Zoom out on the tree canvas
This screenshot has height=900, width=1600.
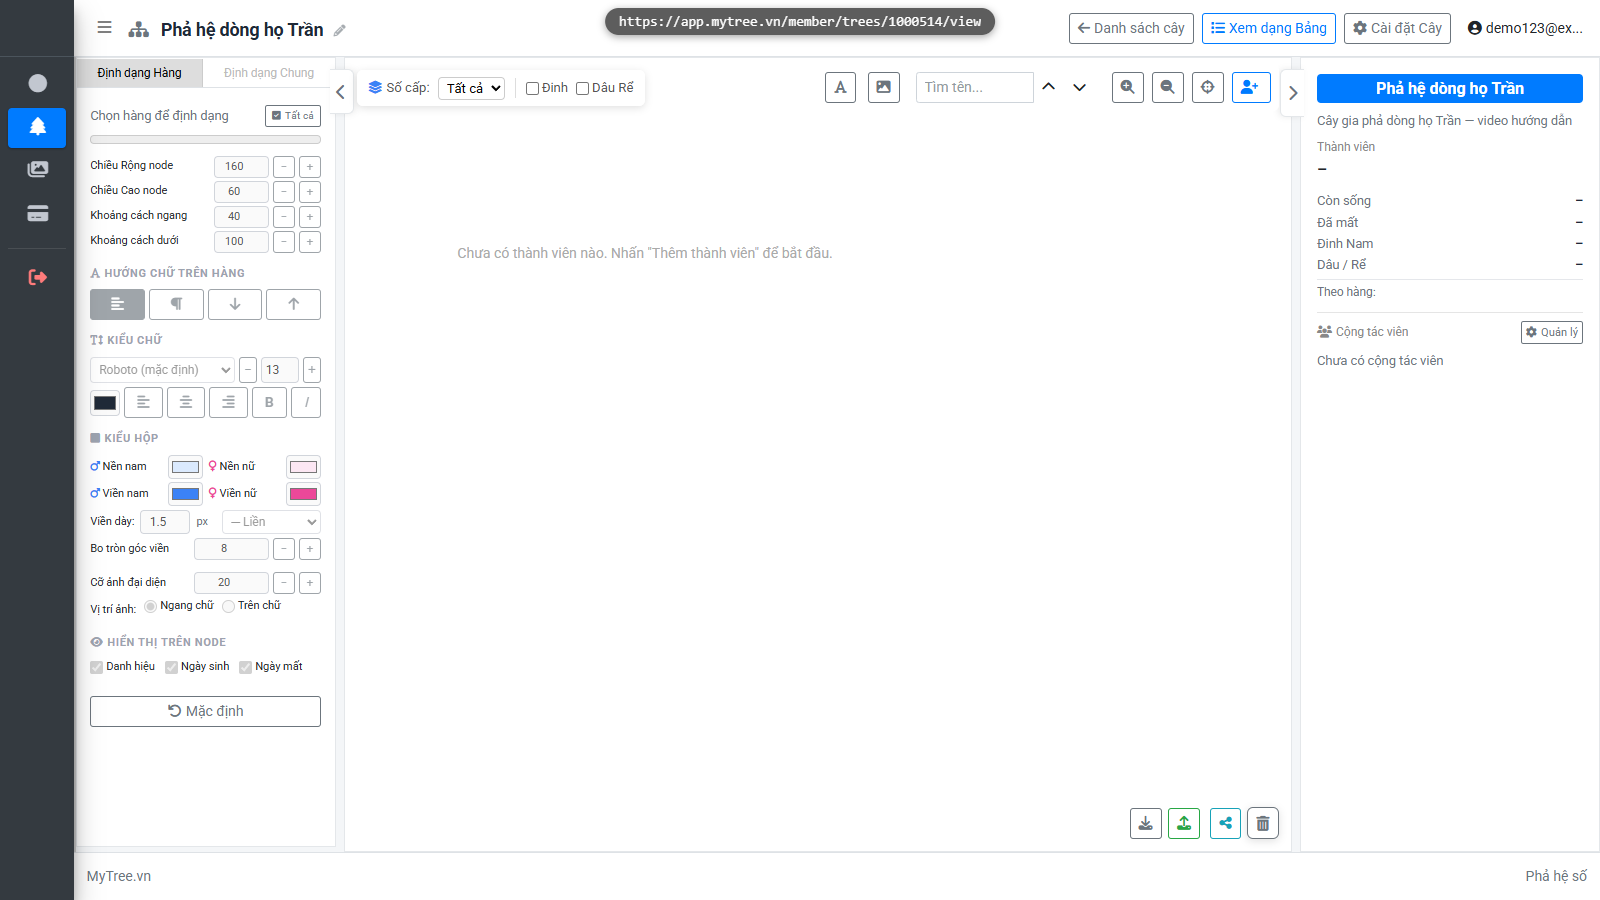(1168, 87)
